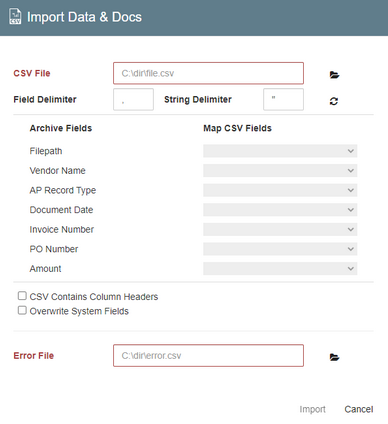Focus the CSV File path field
388x424 pixels.
(x=208, y=73)
